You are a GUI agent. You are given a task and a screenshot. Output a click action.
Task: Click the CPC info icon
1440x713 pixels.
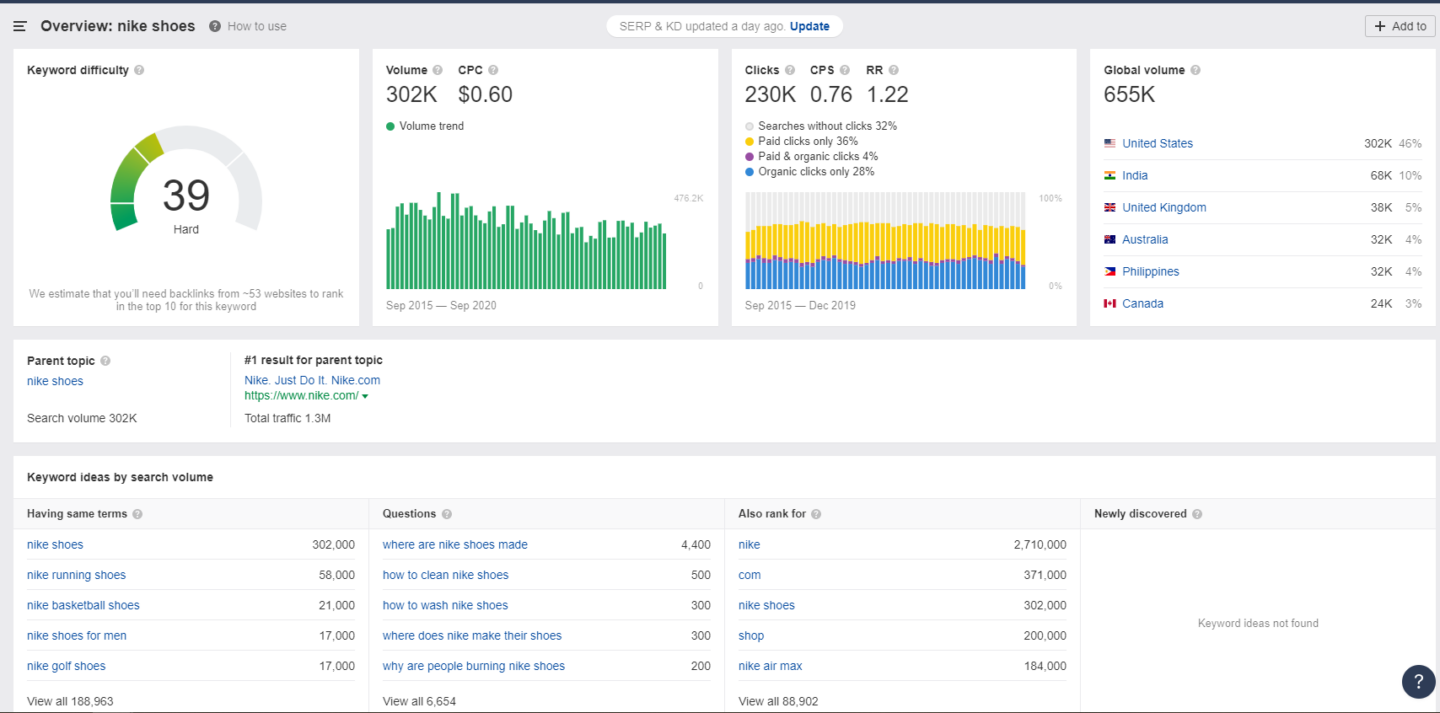493,70
